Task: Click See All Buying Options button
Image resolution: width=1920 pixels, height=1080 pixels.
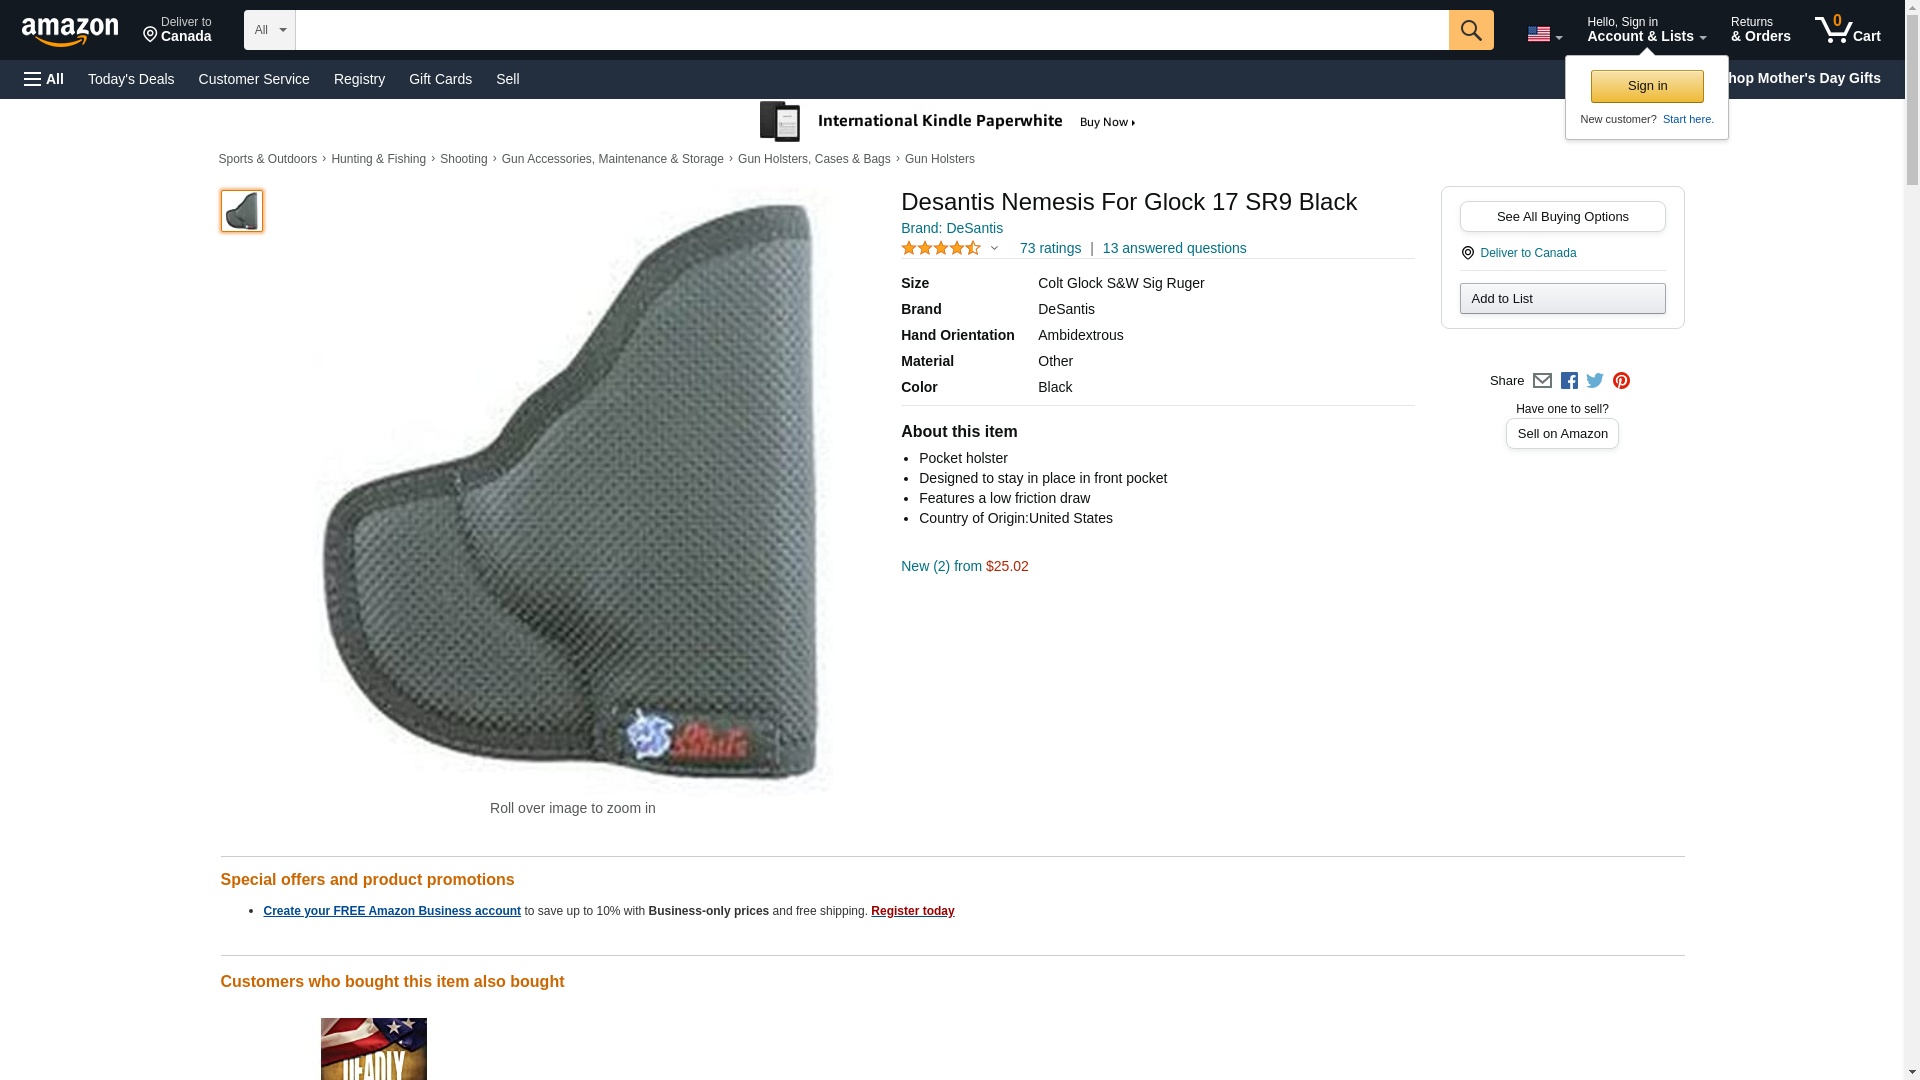Action: (1562, 217)
